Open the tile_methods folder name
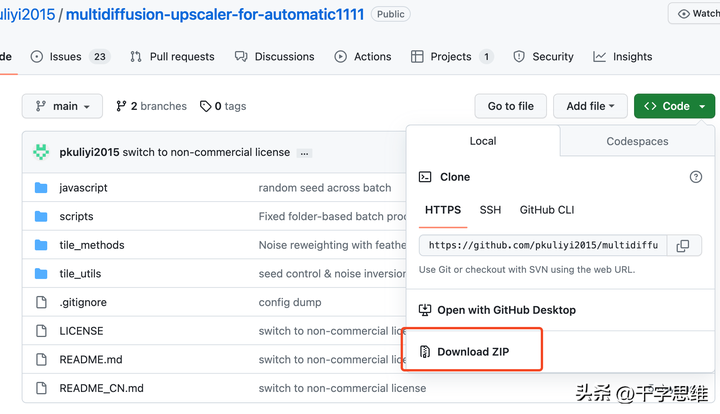This screenshot has height=414, width=720. [92, 245]
